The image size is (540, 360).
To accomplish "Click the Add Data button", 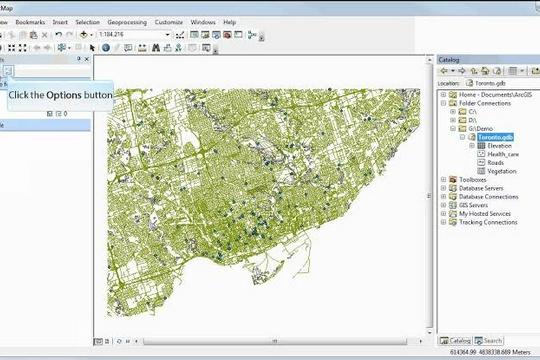I will (x=84, y=34).
